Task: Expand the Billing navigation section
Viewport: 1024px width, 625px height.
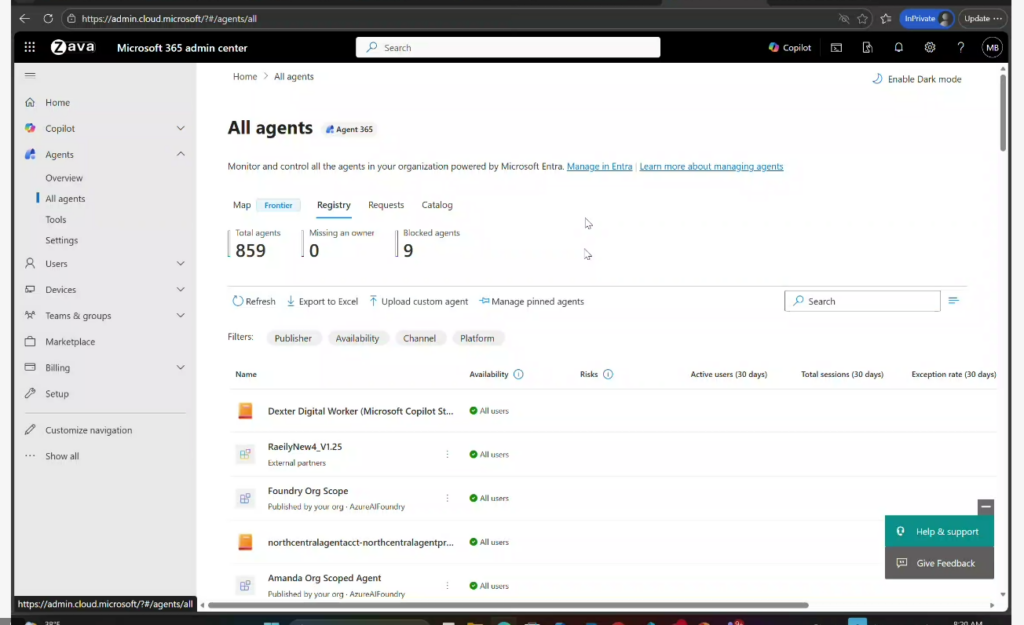Action: pyautogui.click(x=180, y=368)
